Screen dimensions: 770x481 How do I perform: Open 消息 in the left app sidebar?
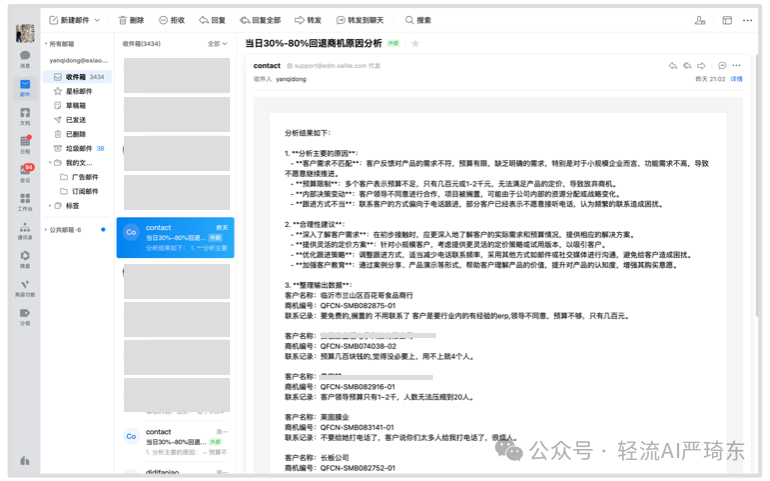(25, 59)
